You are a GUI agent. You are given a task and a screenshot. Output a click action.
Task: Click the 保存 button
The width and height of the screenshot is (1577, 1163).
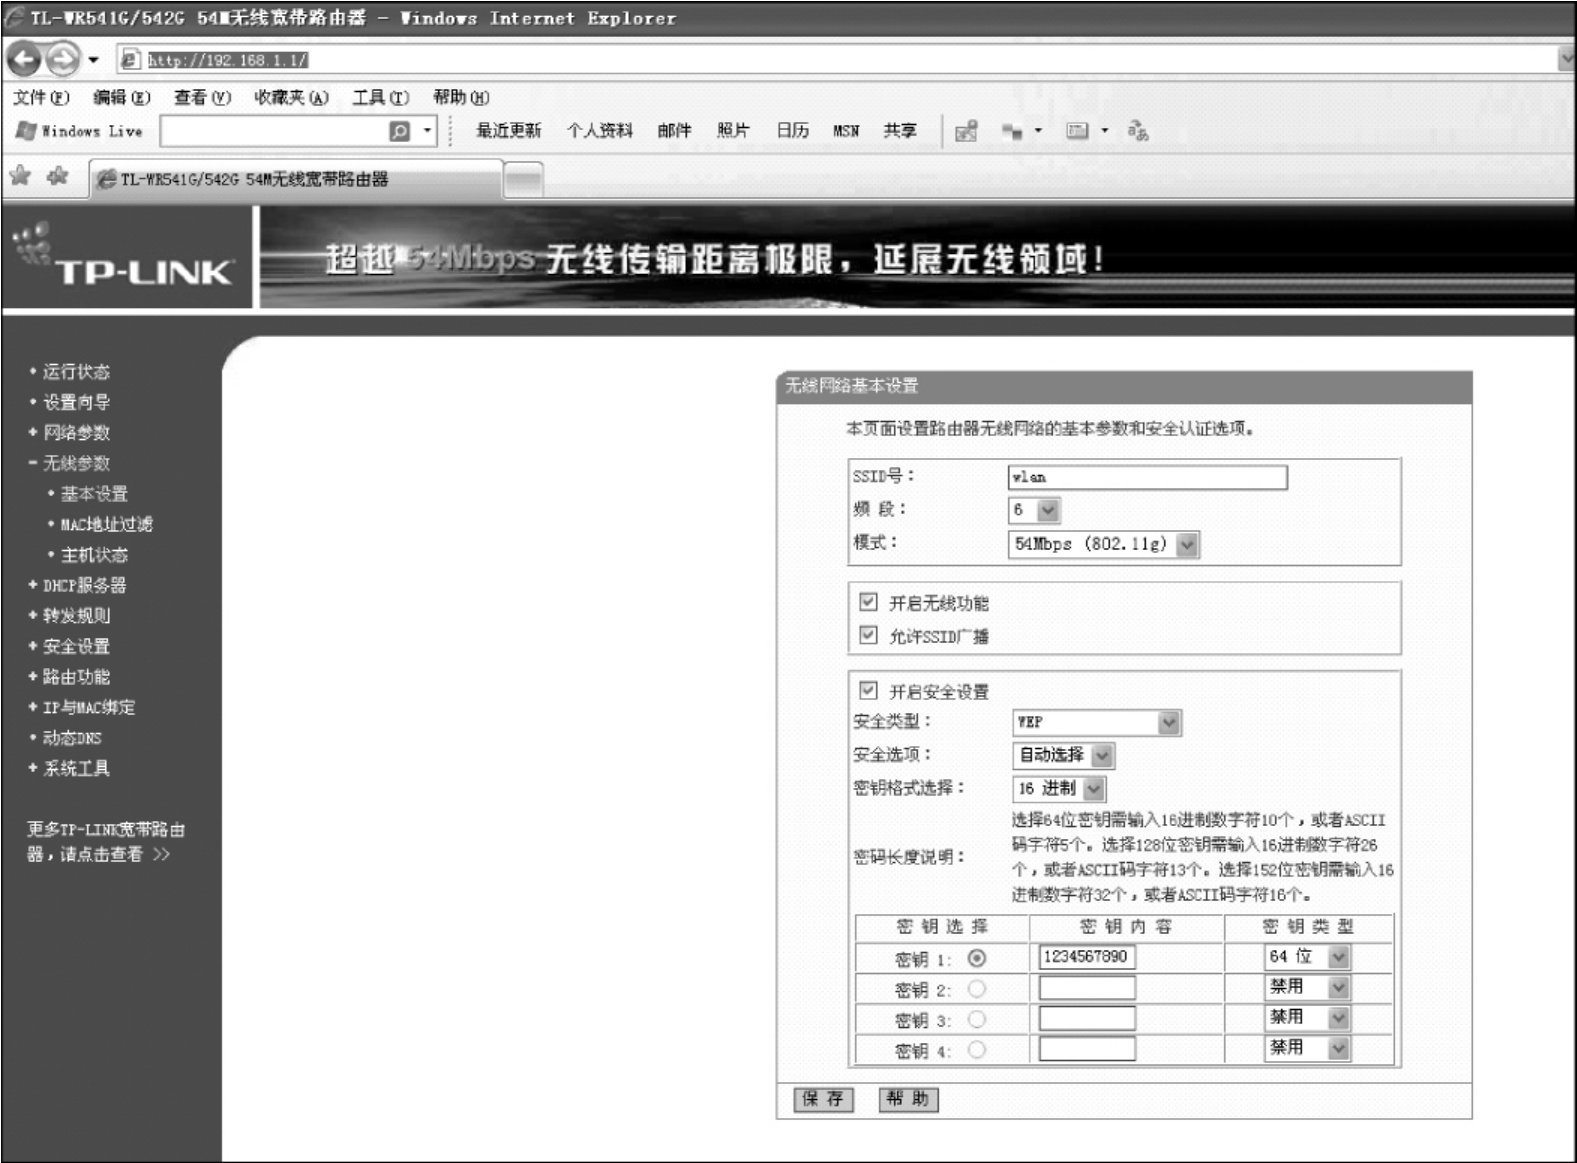(823, 1099)
